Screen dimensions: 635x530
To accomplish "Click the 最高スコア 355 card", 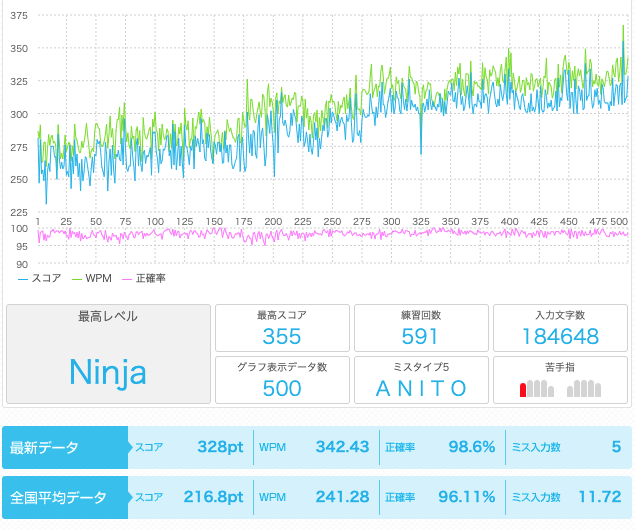I will [282, 327].
